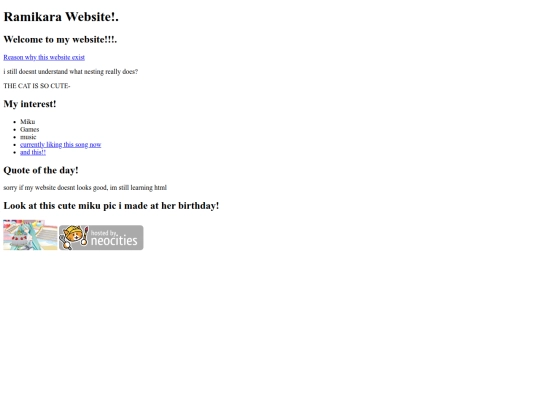Click the "Ramikara Website!." main heading
540x405 pixels.
[61, 17]
